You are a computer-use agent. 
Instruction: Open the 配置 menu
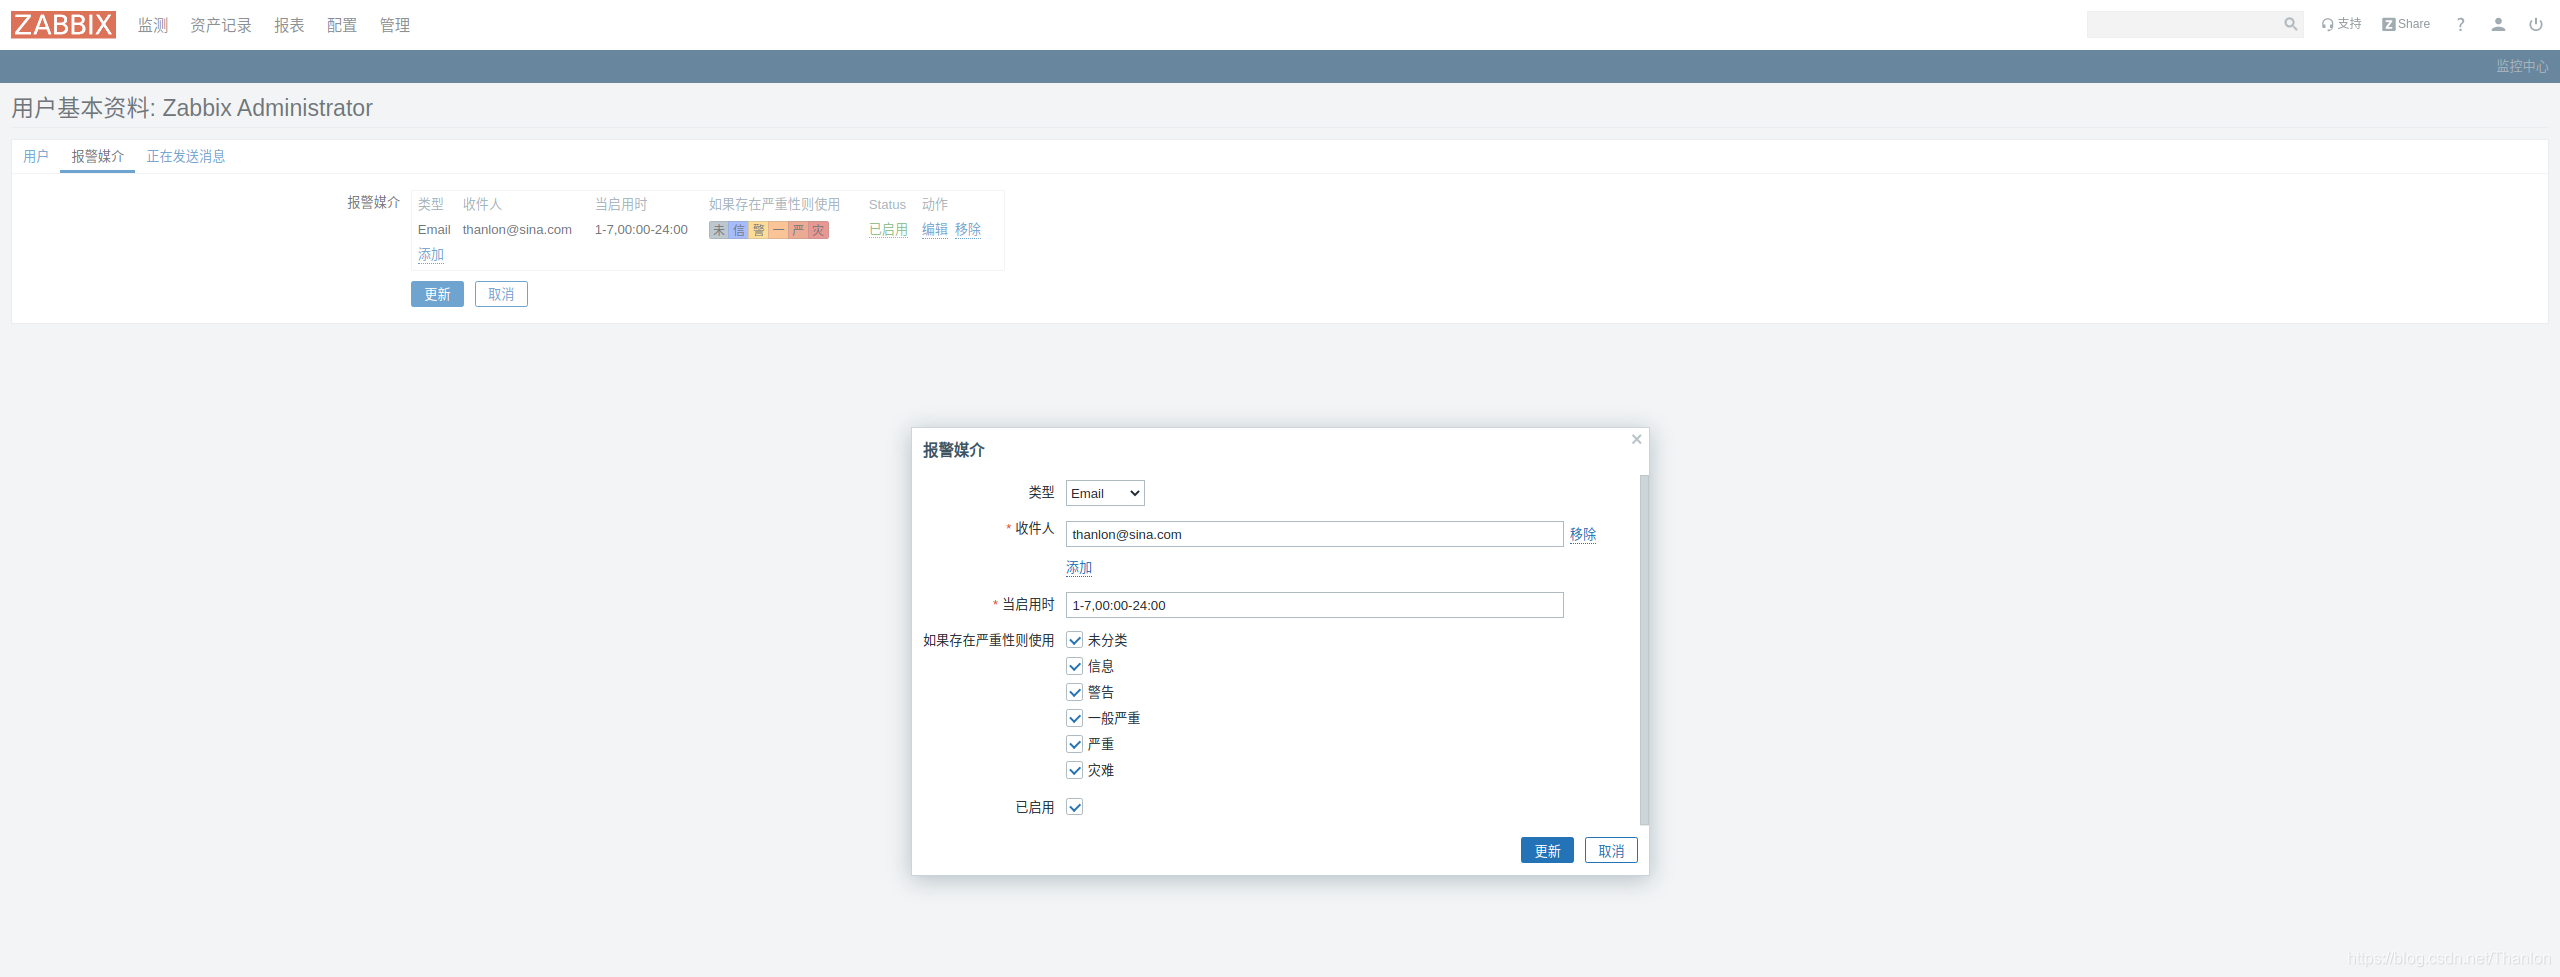342,25
